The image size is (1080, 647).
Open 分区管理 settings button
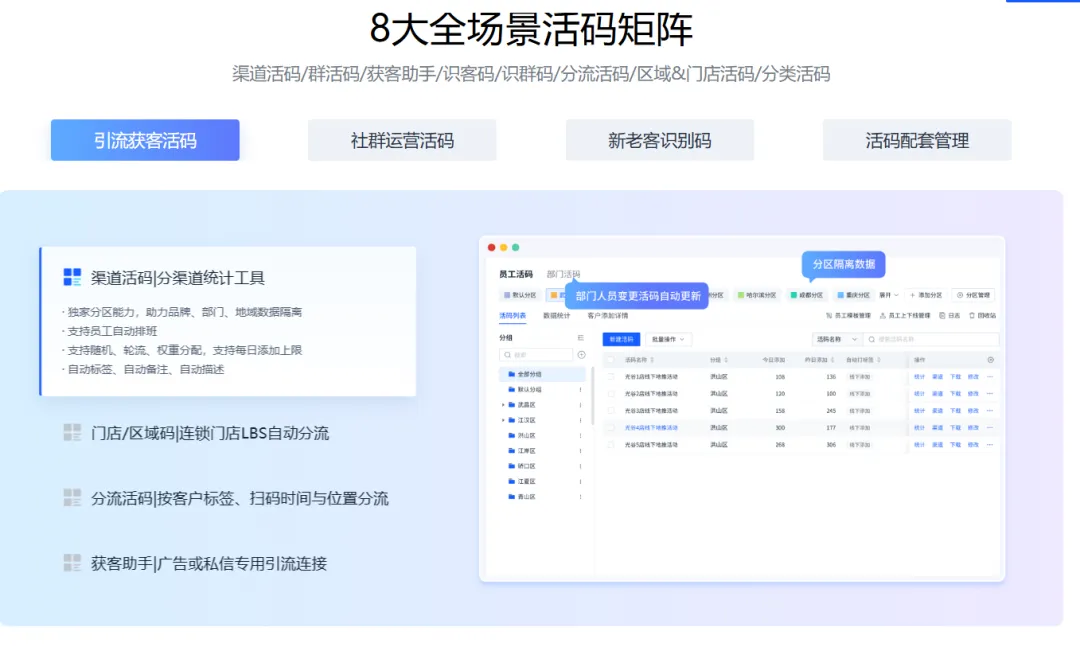coord(973,295)
